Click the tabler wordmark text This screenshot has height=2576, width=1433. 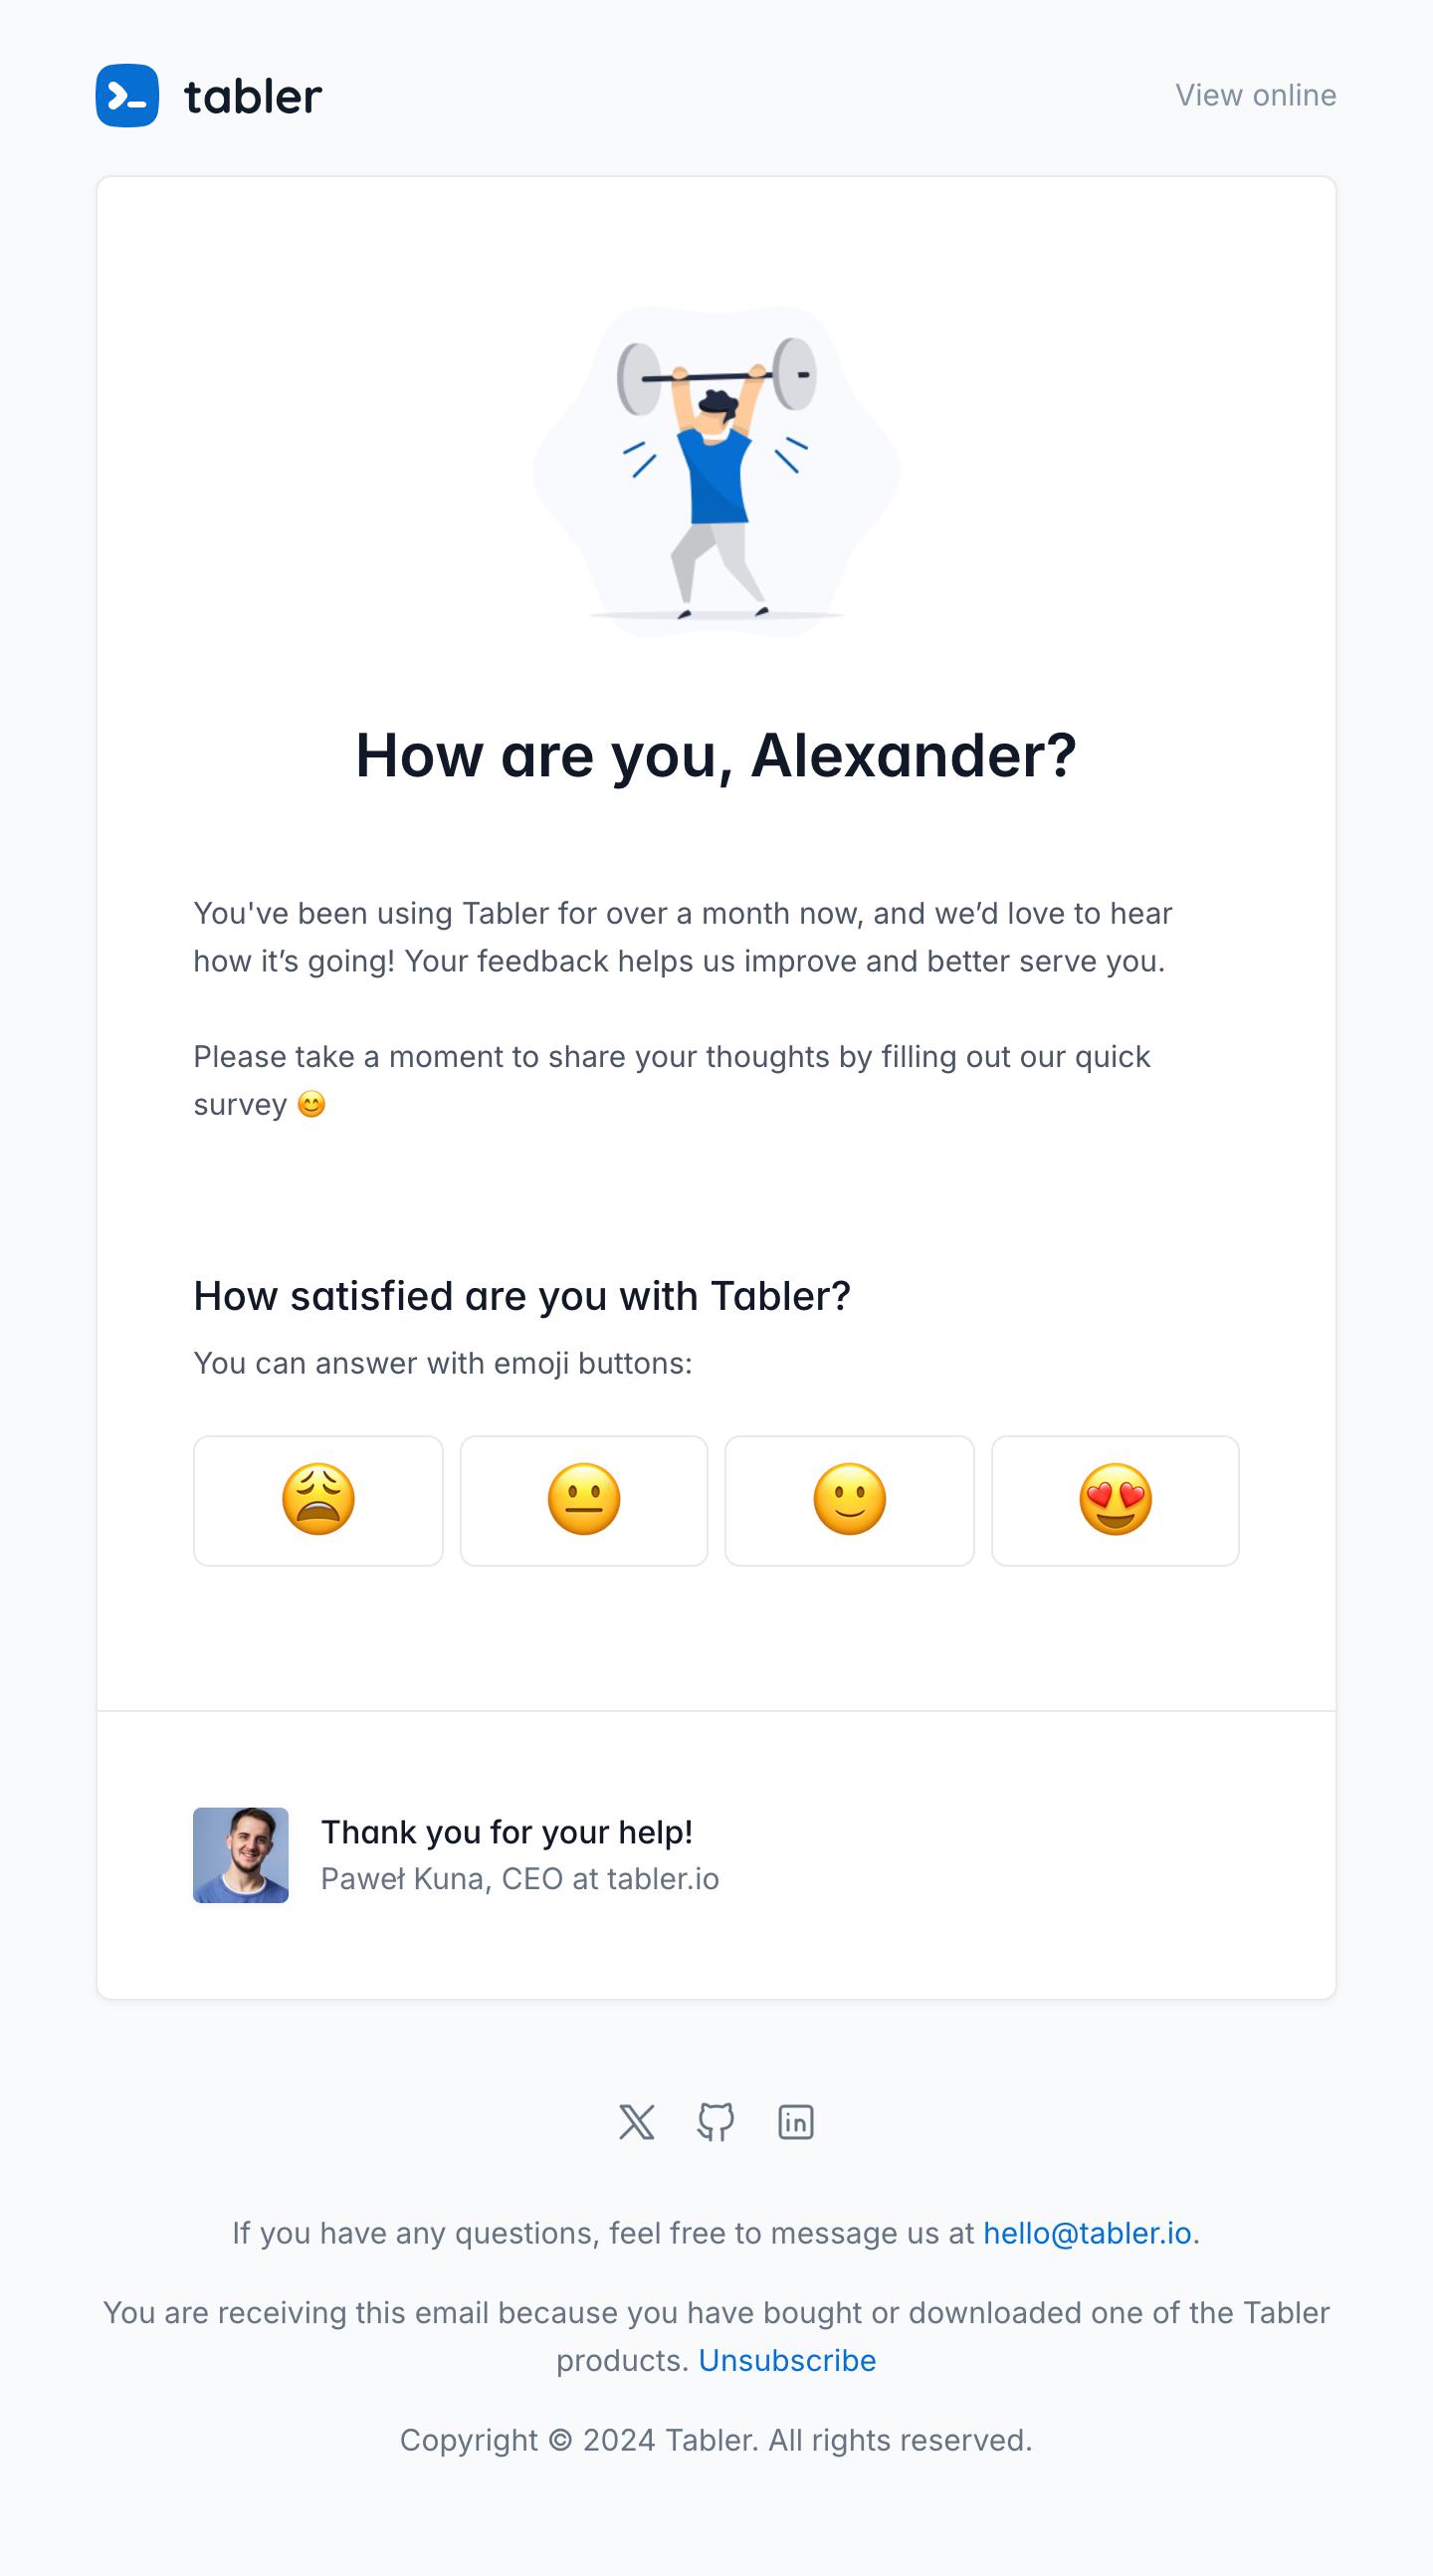(253, 97)
